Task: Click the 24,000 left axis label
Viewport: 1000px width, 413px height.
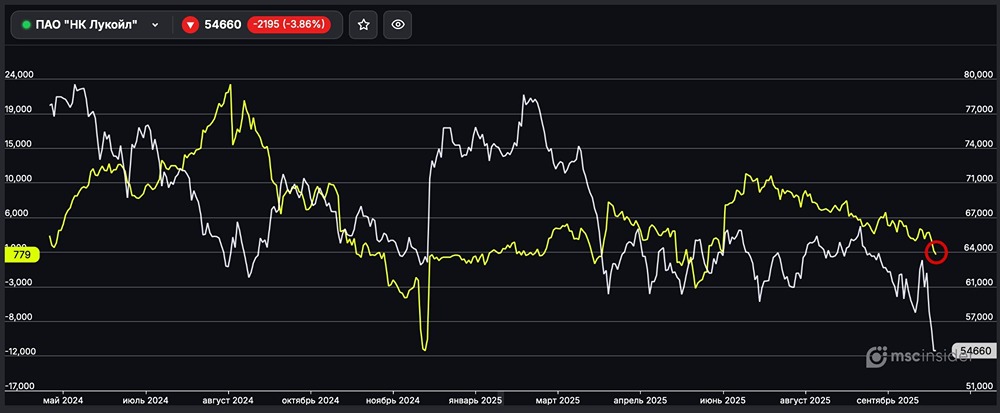Action: (20, 75)
